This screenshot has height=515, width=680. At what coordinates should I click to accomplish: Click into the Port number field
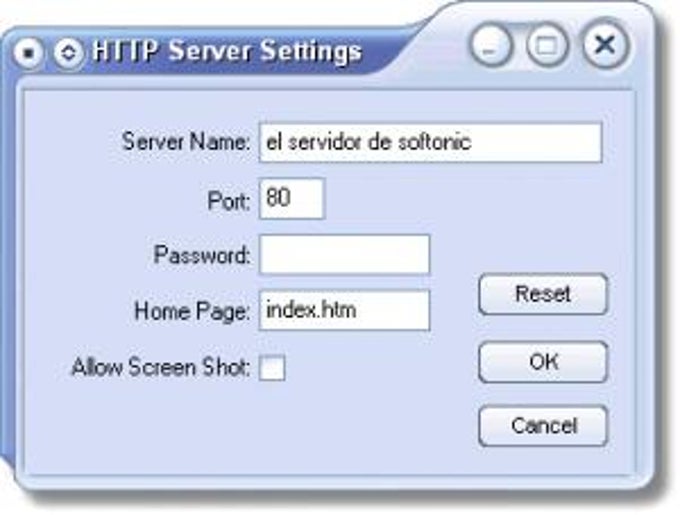tap(291, 199)
